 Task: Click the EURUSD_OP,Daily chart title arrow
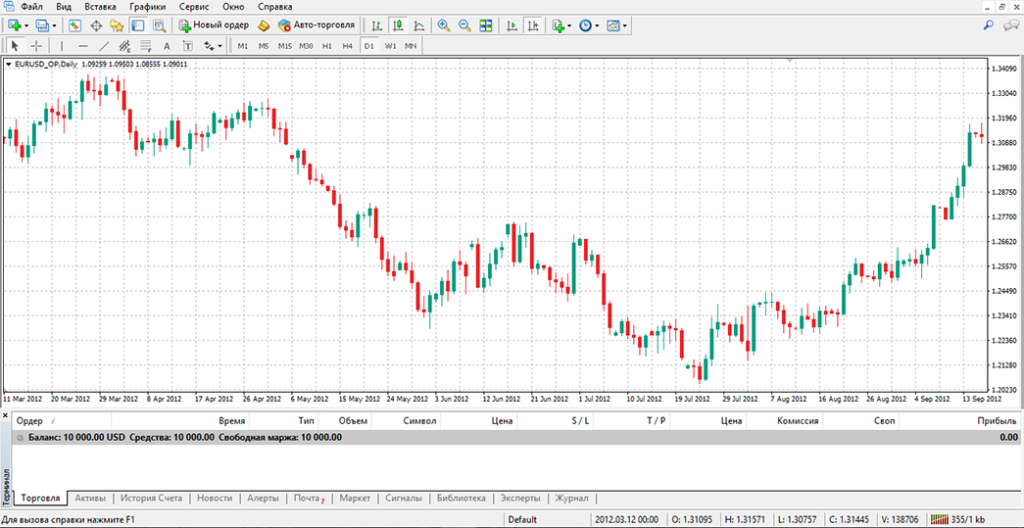coord(8,64)
